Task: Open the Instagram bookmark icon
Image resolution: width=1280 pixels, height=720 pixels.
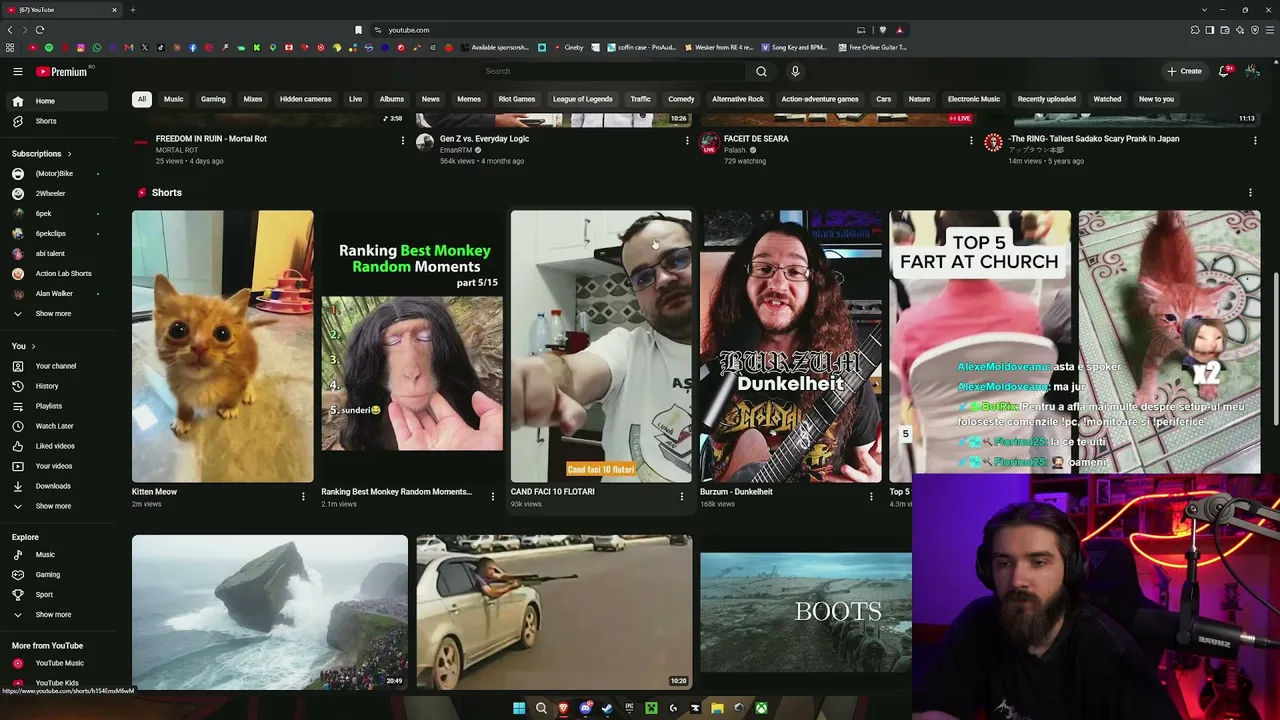Action: point(80,48)
